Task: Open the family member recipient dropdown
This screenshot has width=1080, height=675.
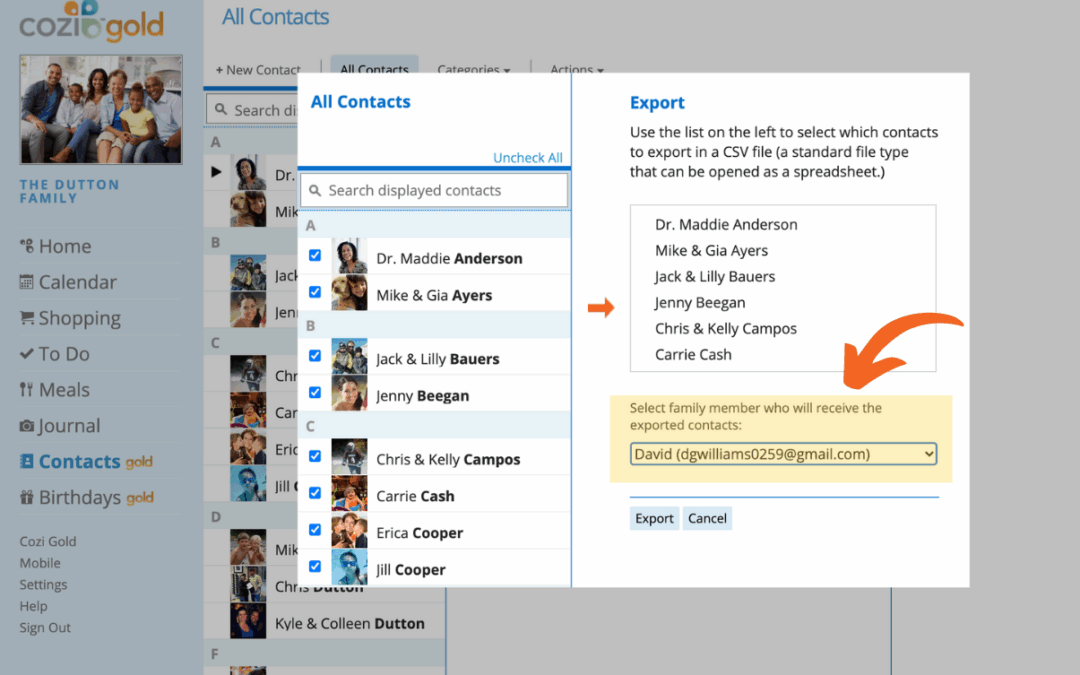Action: tap(783, 454)
